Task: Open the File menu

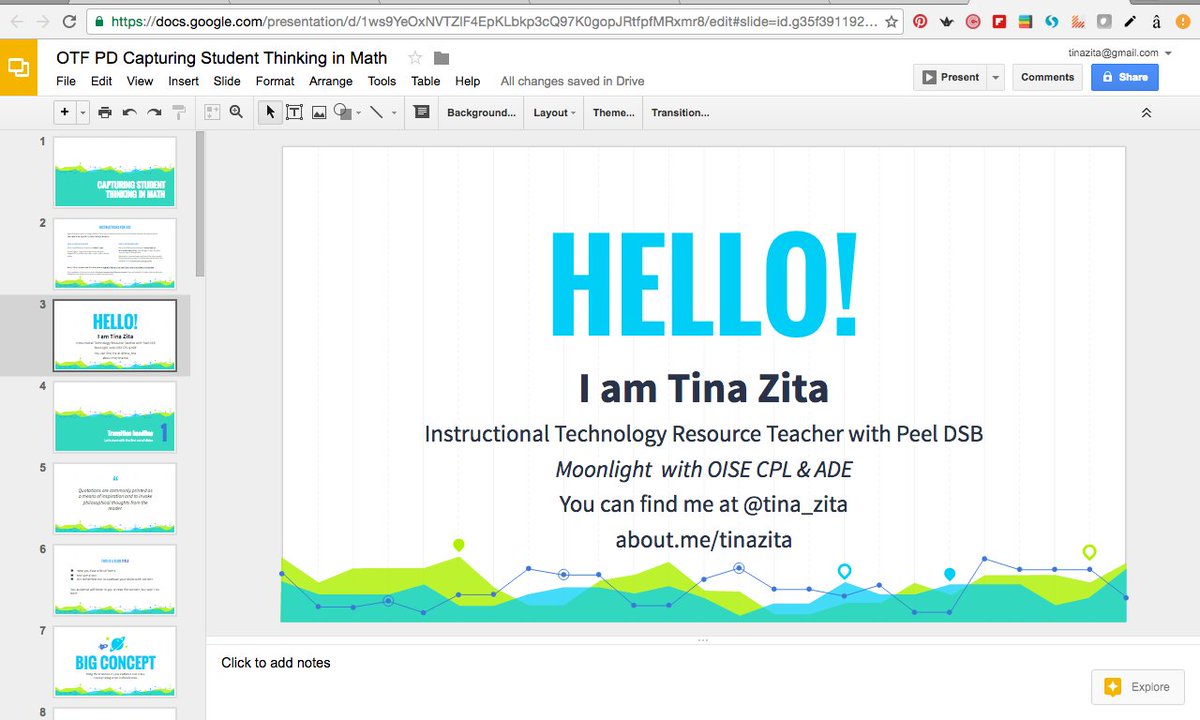Action: pos(66,81)
